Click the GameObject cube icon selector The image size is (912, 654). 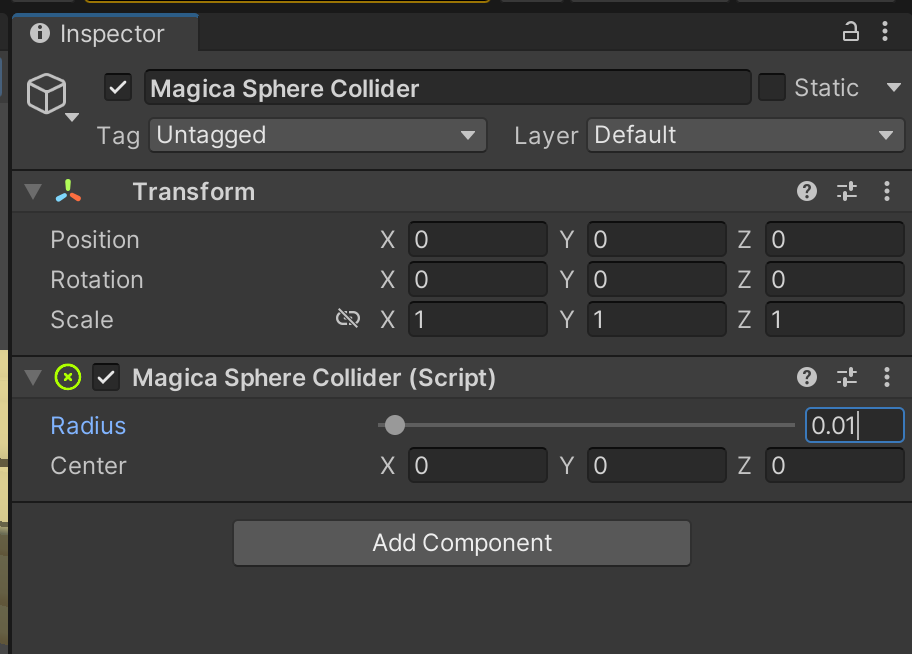pos(47,93)
